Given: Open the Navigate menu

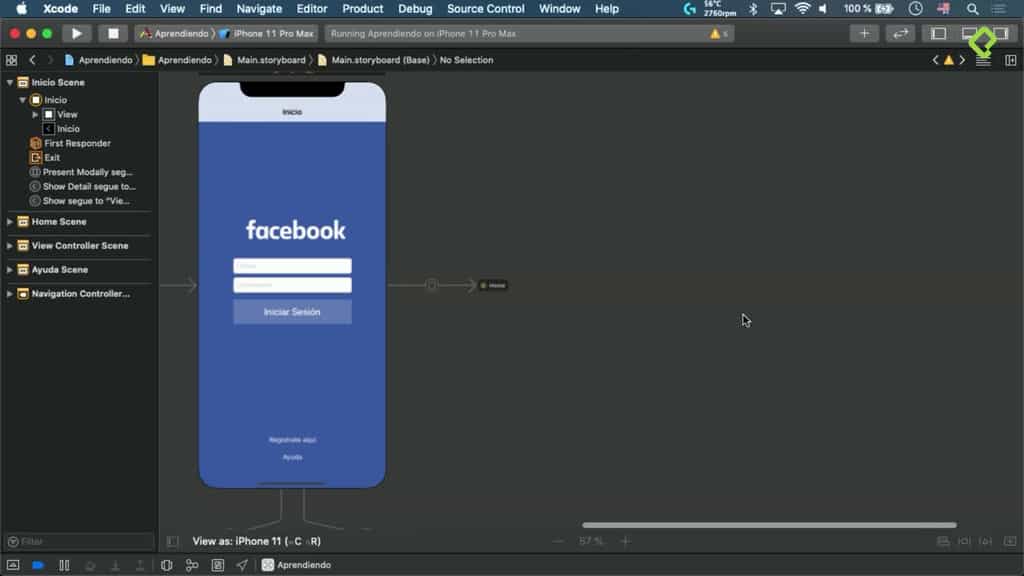Looking at the screenshot, I should point(259,9).
